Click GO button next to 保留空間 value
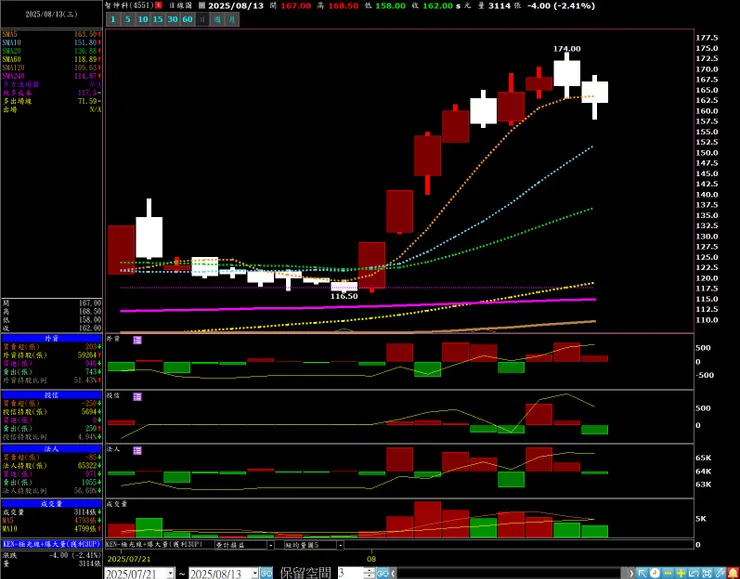Viewport: 740px width, 579px height. (x=383, y=573)
